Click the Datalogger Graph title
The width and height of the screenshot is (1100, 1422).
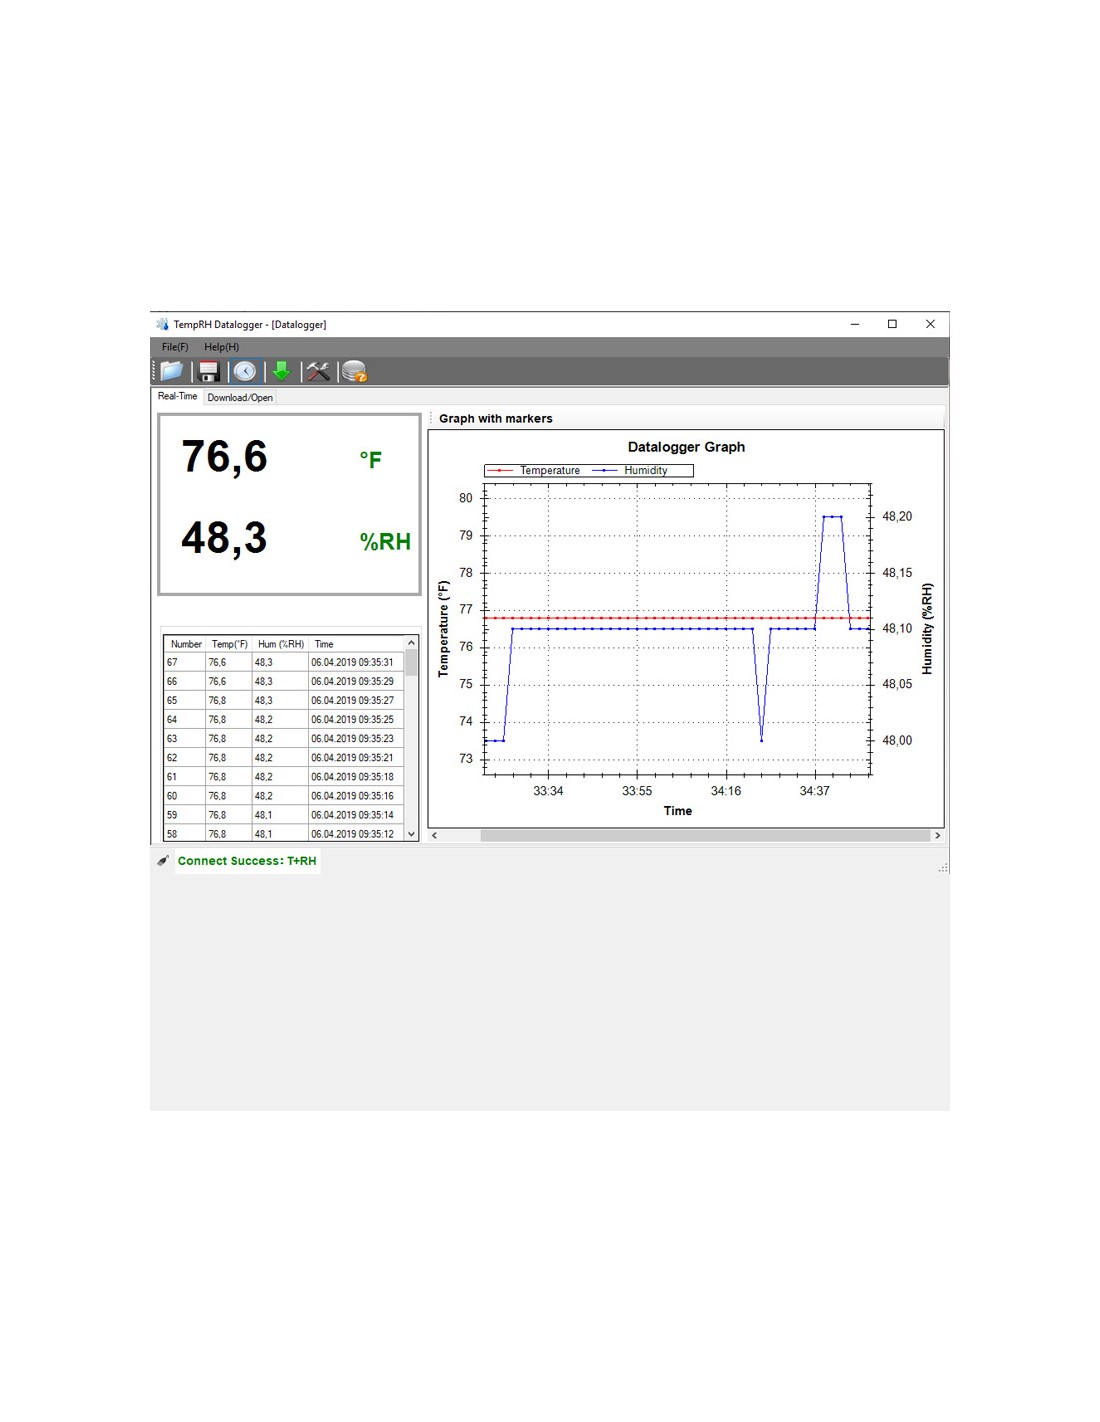coord(686,447)
